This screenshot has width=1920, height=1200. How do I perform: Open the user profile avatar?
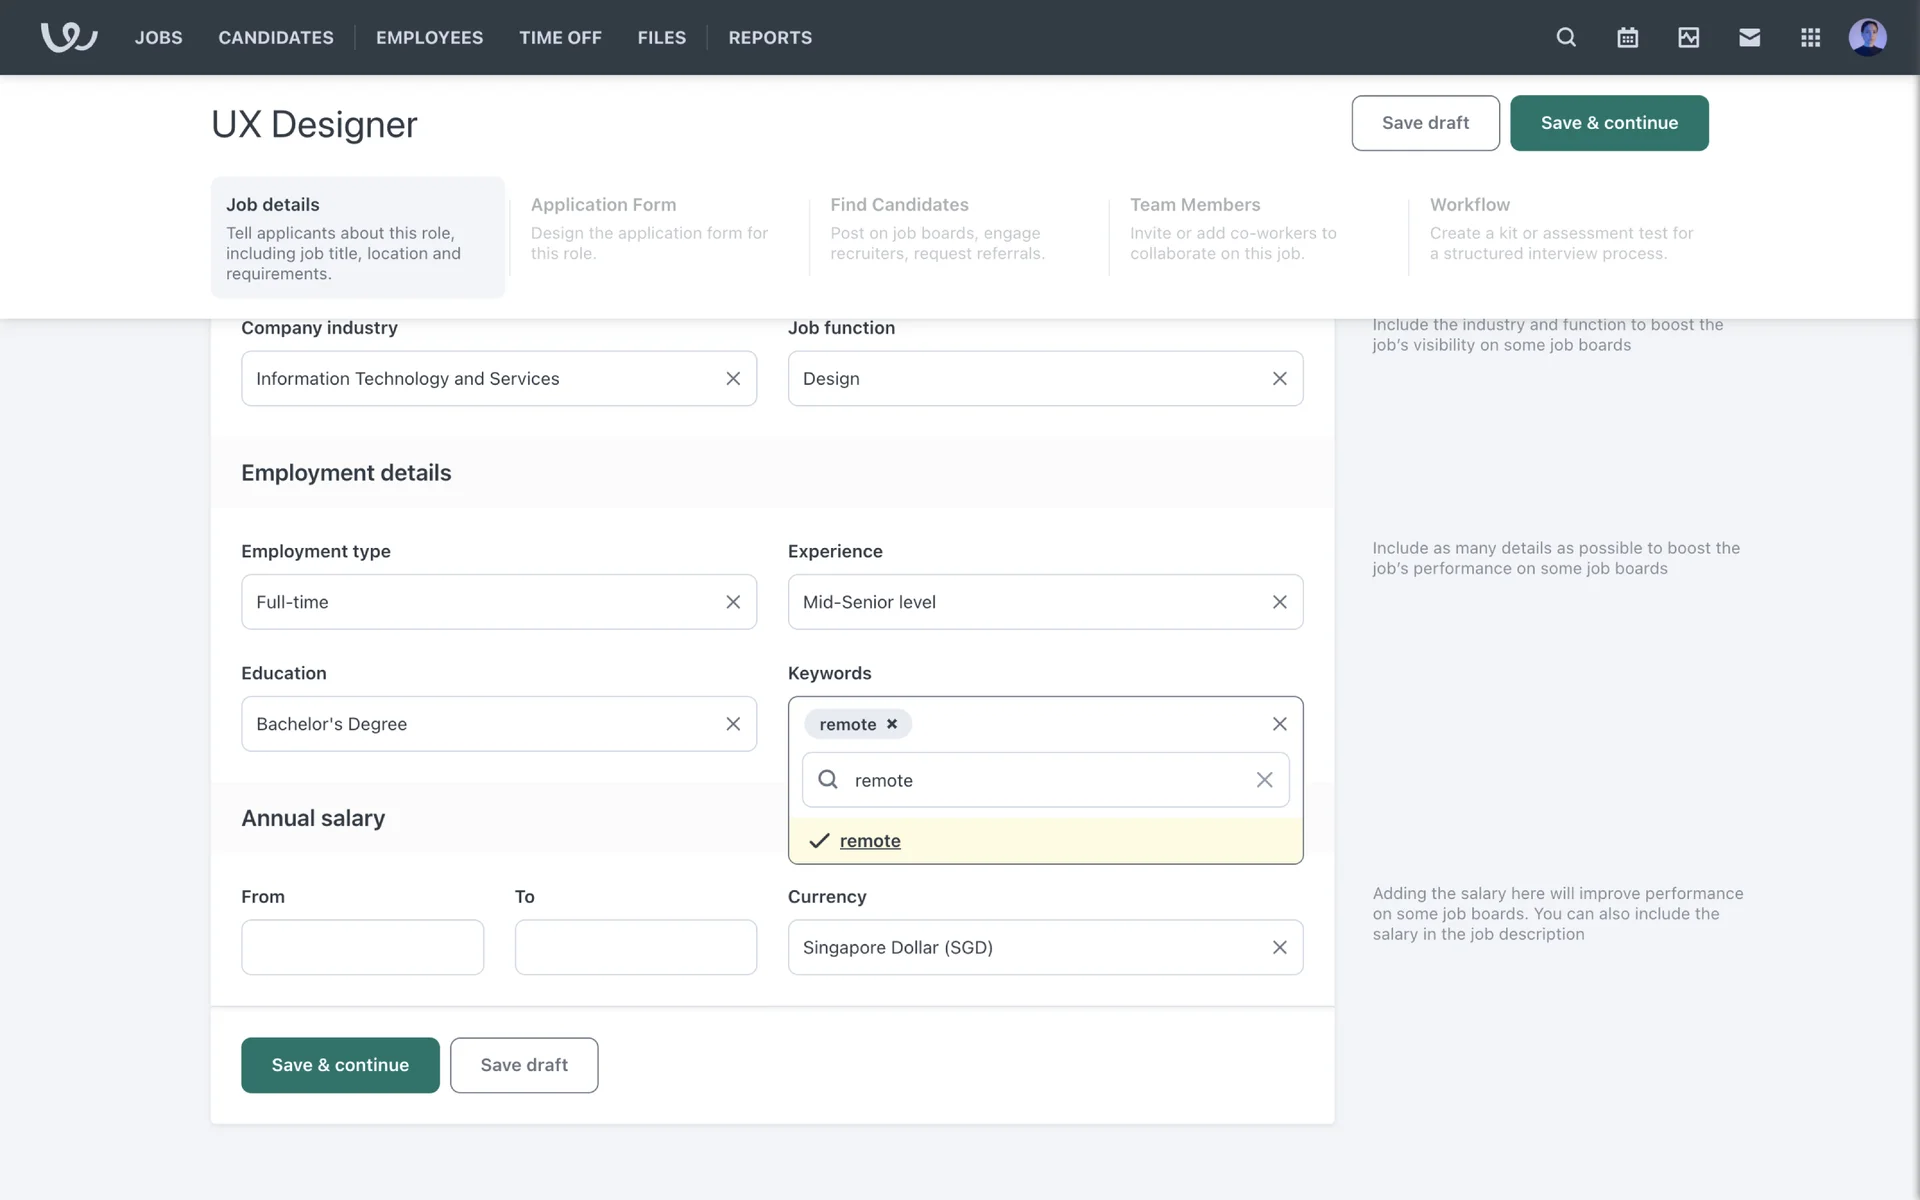pos(1867,37)
